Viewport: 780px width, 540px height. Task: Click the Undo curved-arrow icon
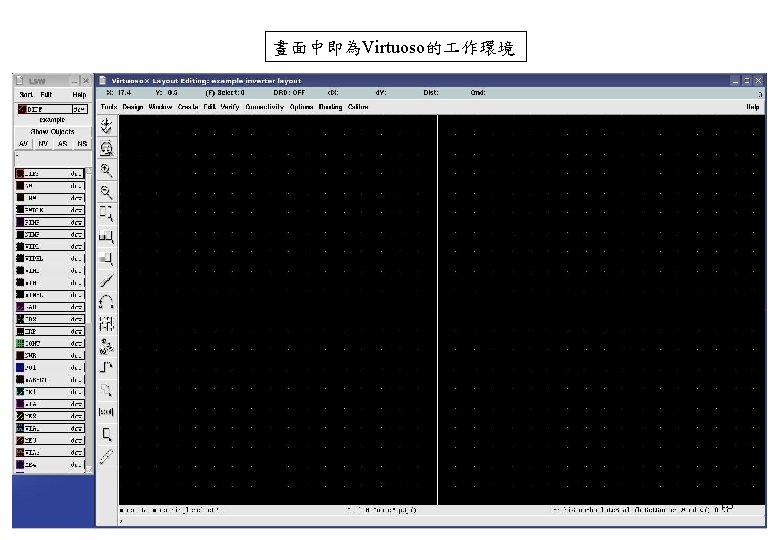tap(106, 302)
